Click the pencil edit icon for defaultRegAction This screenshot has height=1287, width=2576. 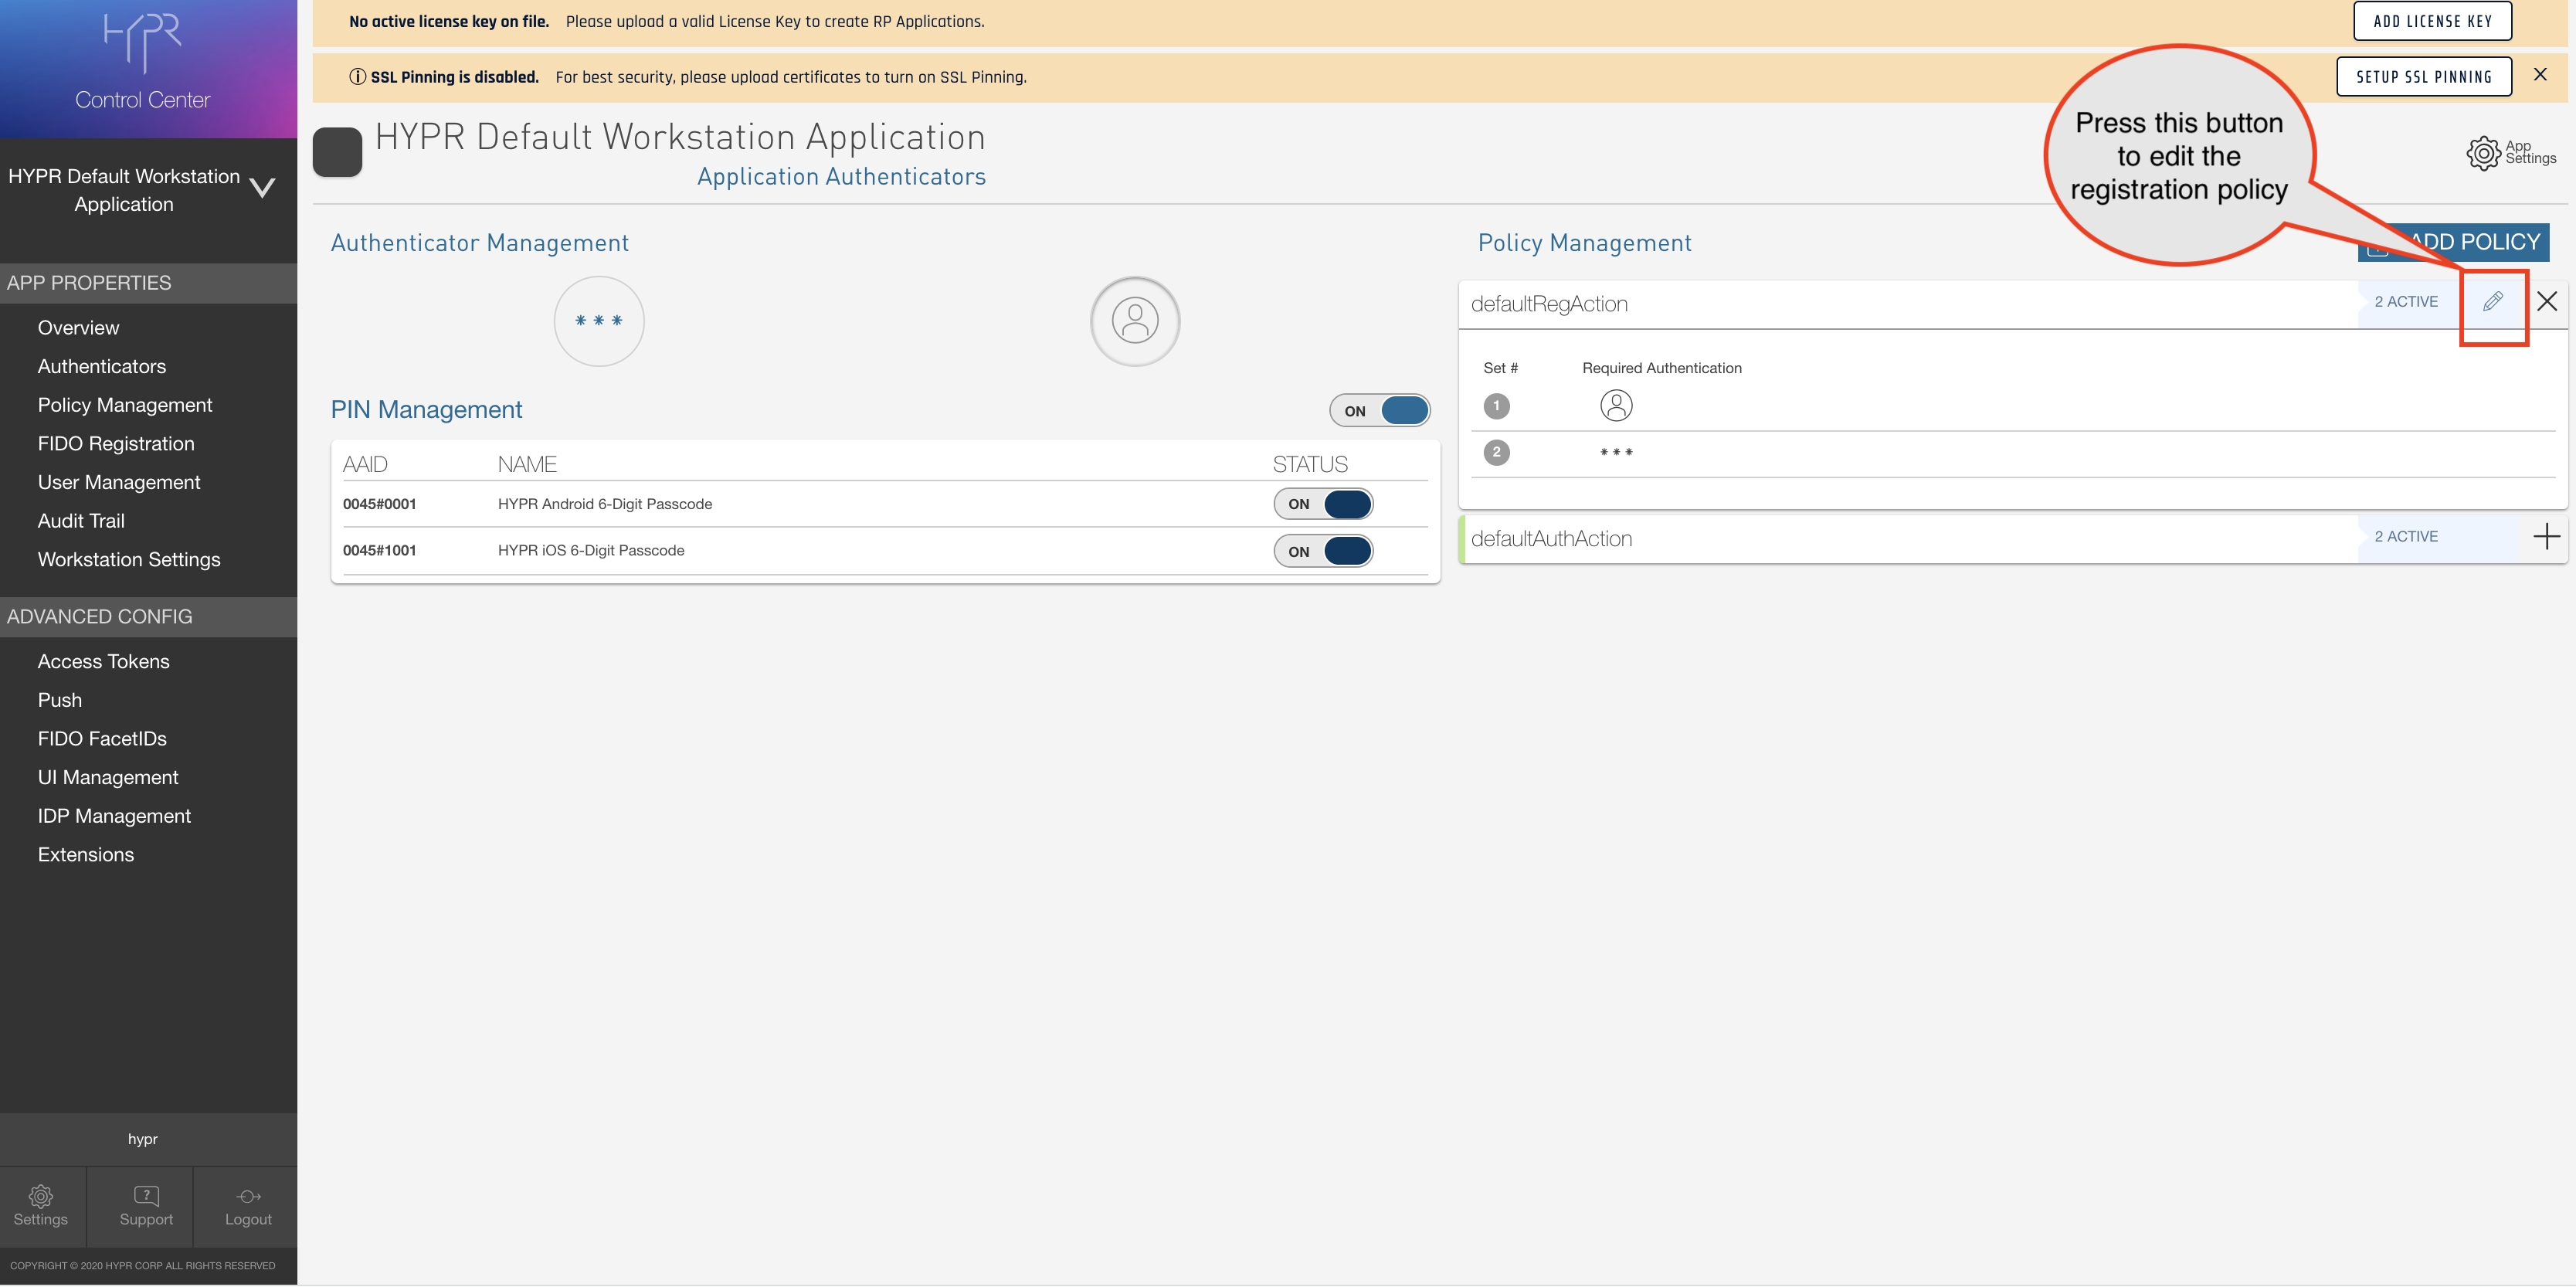pyautogui.click(x=2492, y=301)
